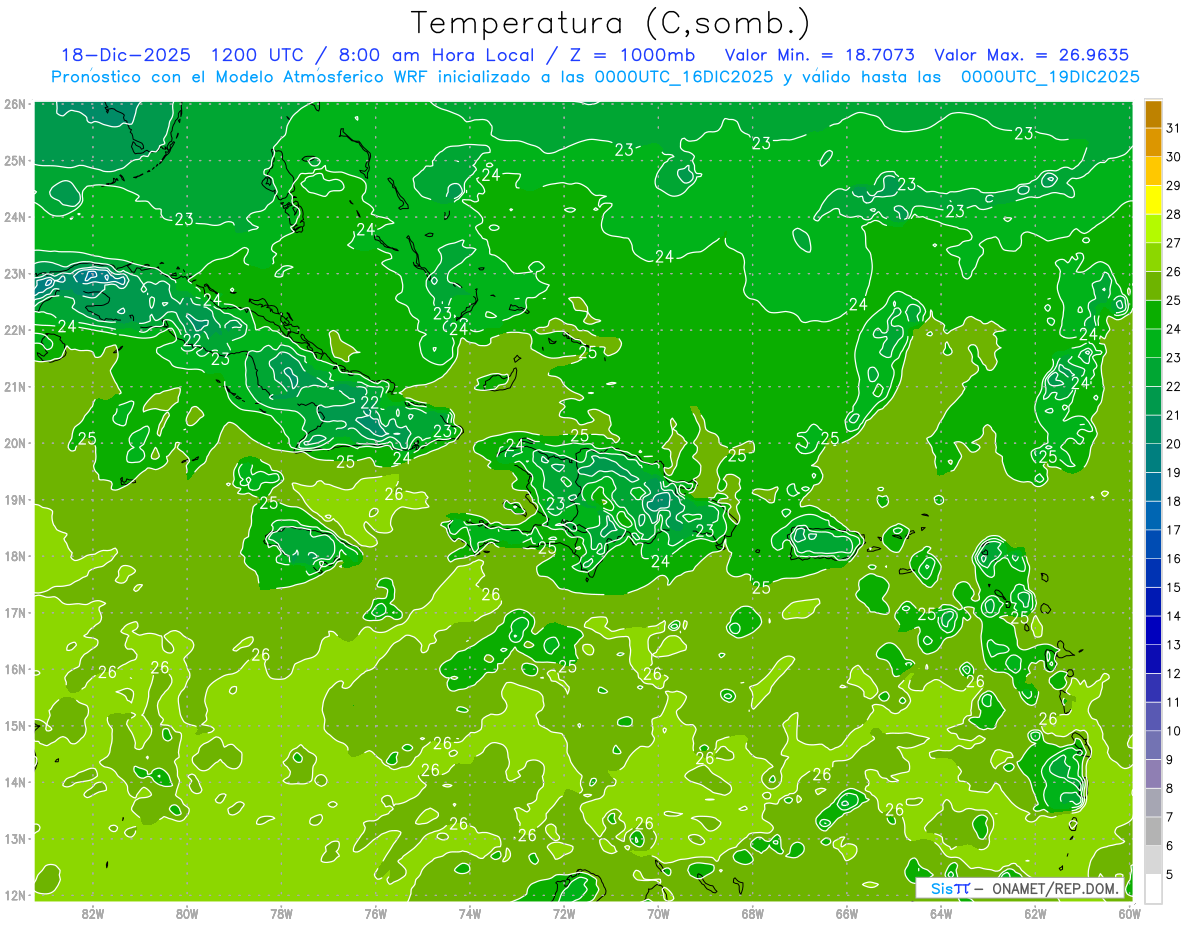Click the 13N latitude axis label

[15, 839]
